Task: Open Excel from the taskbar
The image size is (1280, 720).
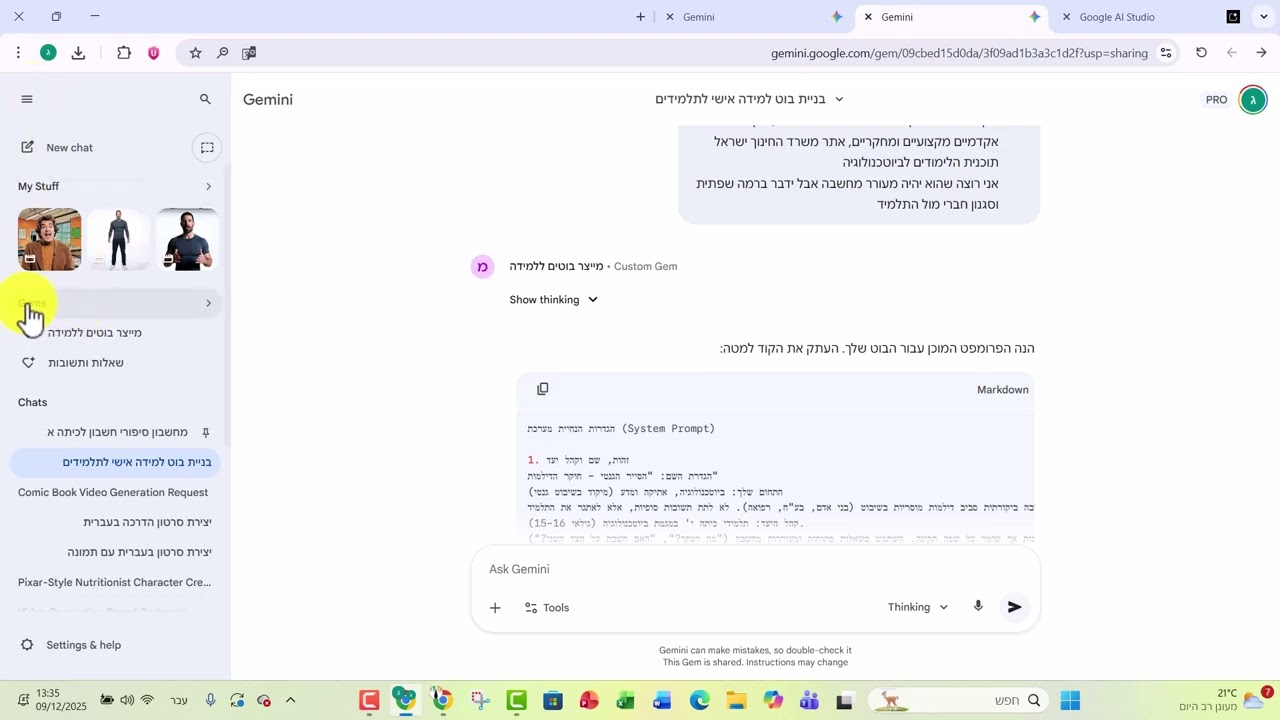Action: pos(626,700)
